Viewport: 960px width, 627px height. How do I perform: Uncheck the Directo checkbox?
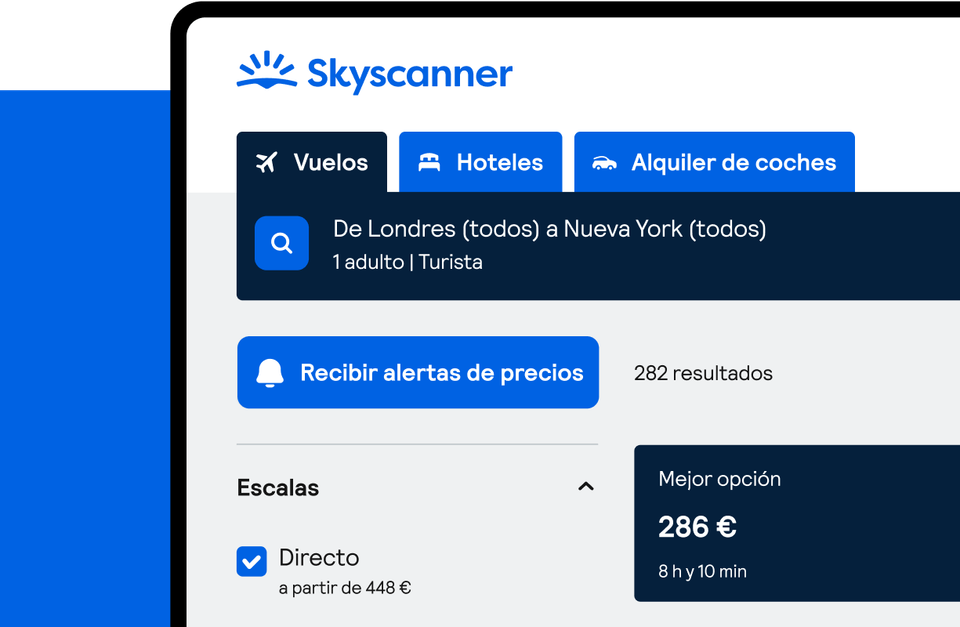(252, 561)
